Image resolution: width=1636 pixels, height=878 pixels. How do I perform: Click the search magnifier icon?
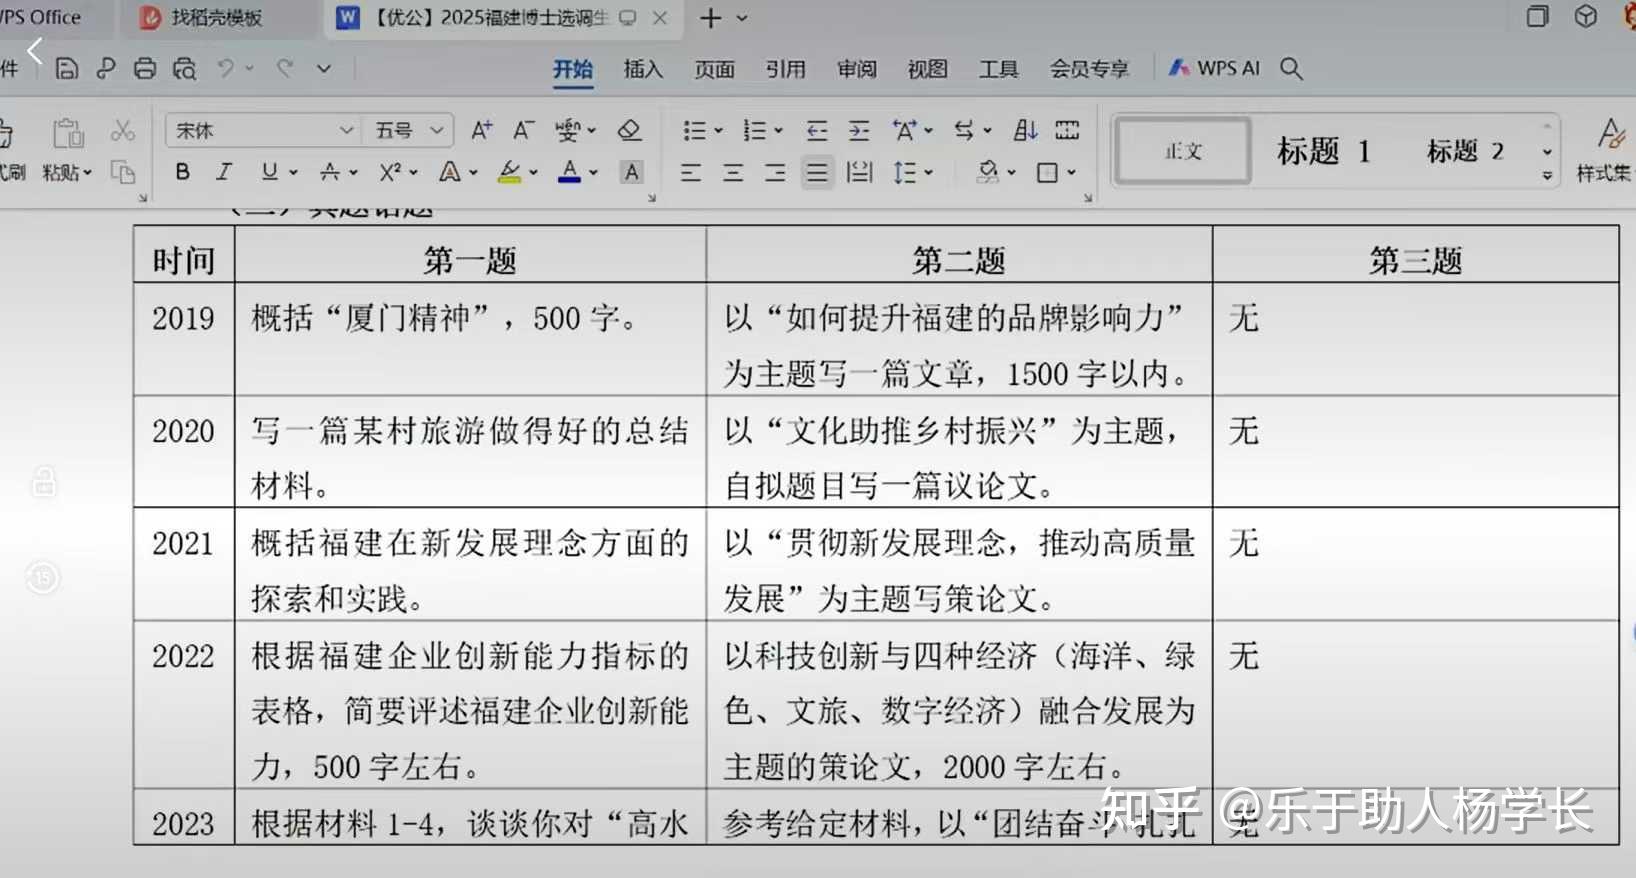pos(1291,68)
